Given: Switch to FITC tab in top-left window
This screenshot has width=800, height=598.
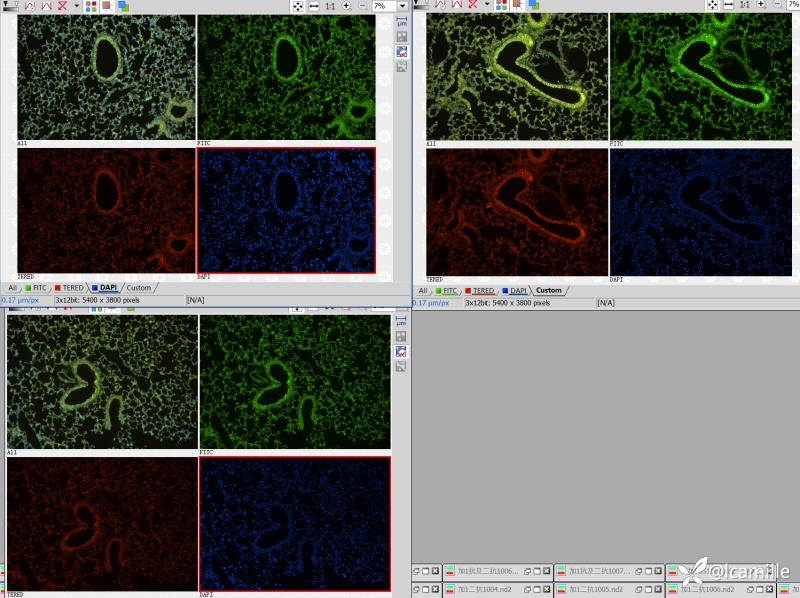Looking at the screenshot, I should point(36,288).
